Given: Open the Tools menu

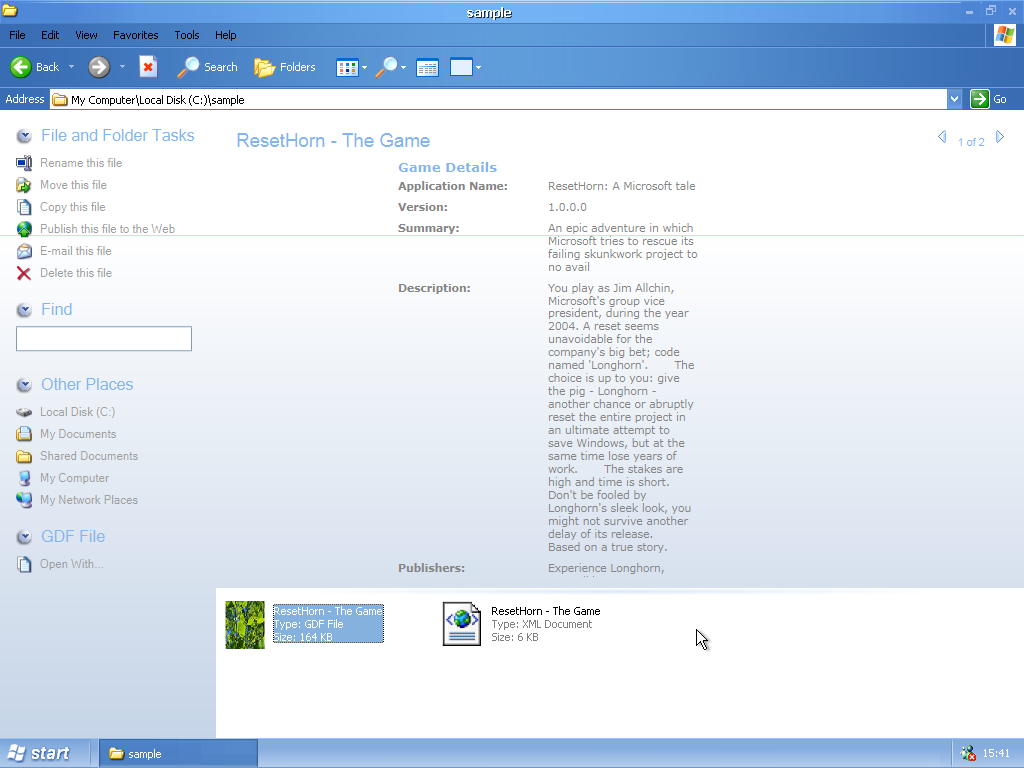Looking at the screenshot, I should [187, 35].
